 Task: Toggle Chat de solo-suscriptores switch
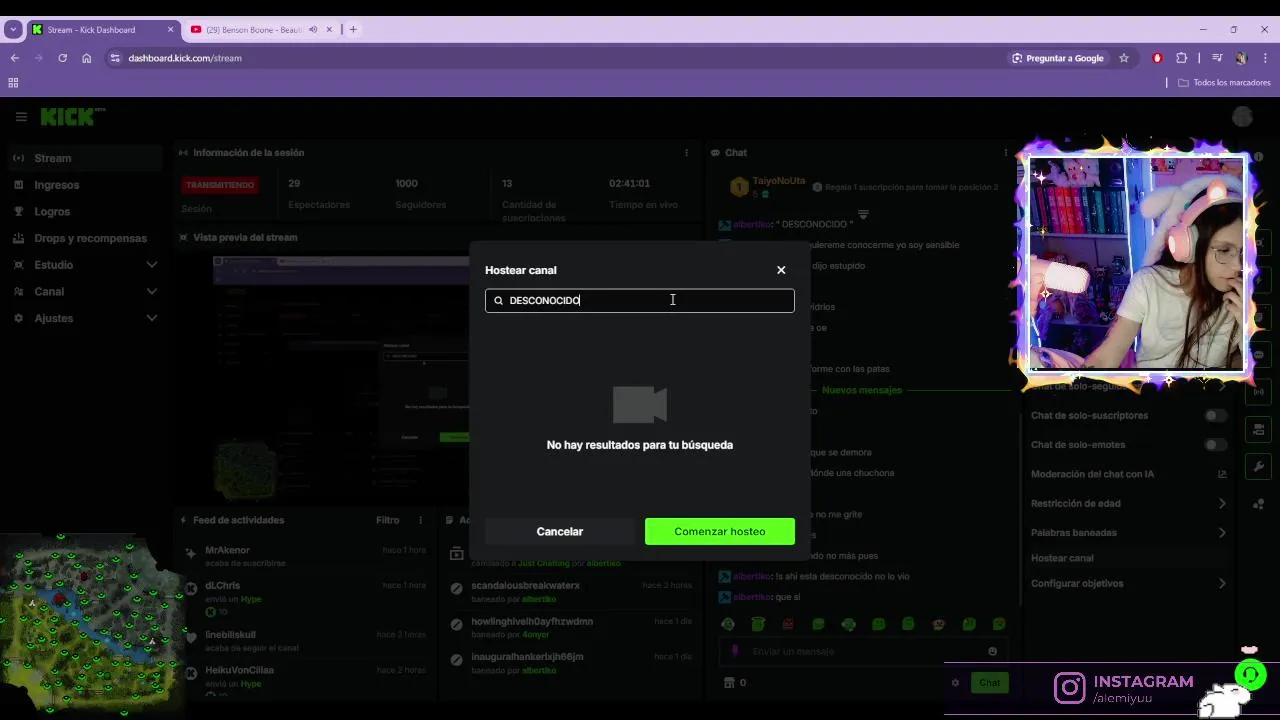pos(1215,415)
